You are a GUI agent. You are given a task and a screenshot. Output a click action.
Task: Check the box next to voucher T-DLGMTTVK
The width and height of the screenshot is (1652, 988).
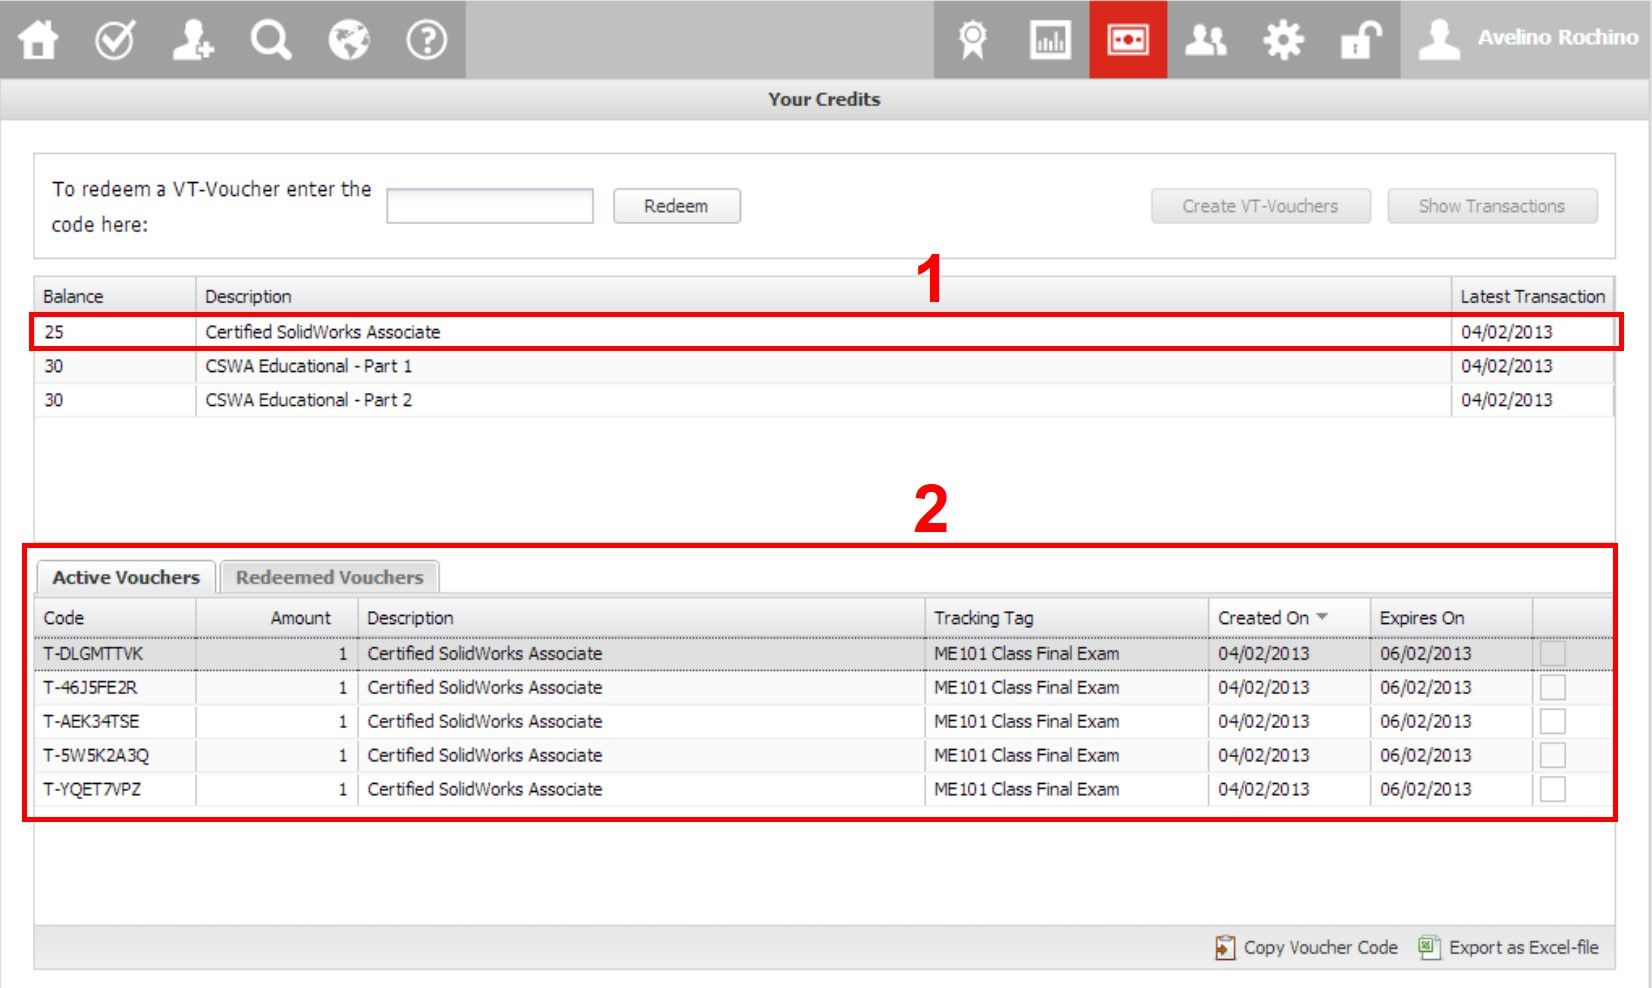1555,653
